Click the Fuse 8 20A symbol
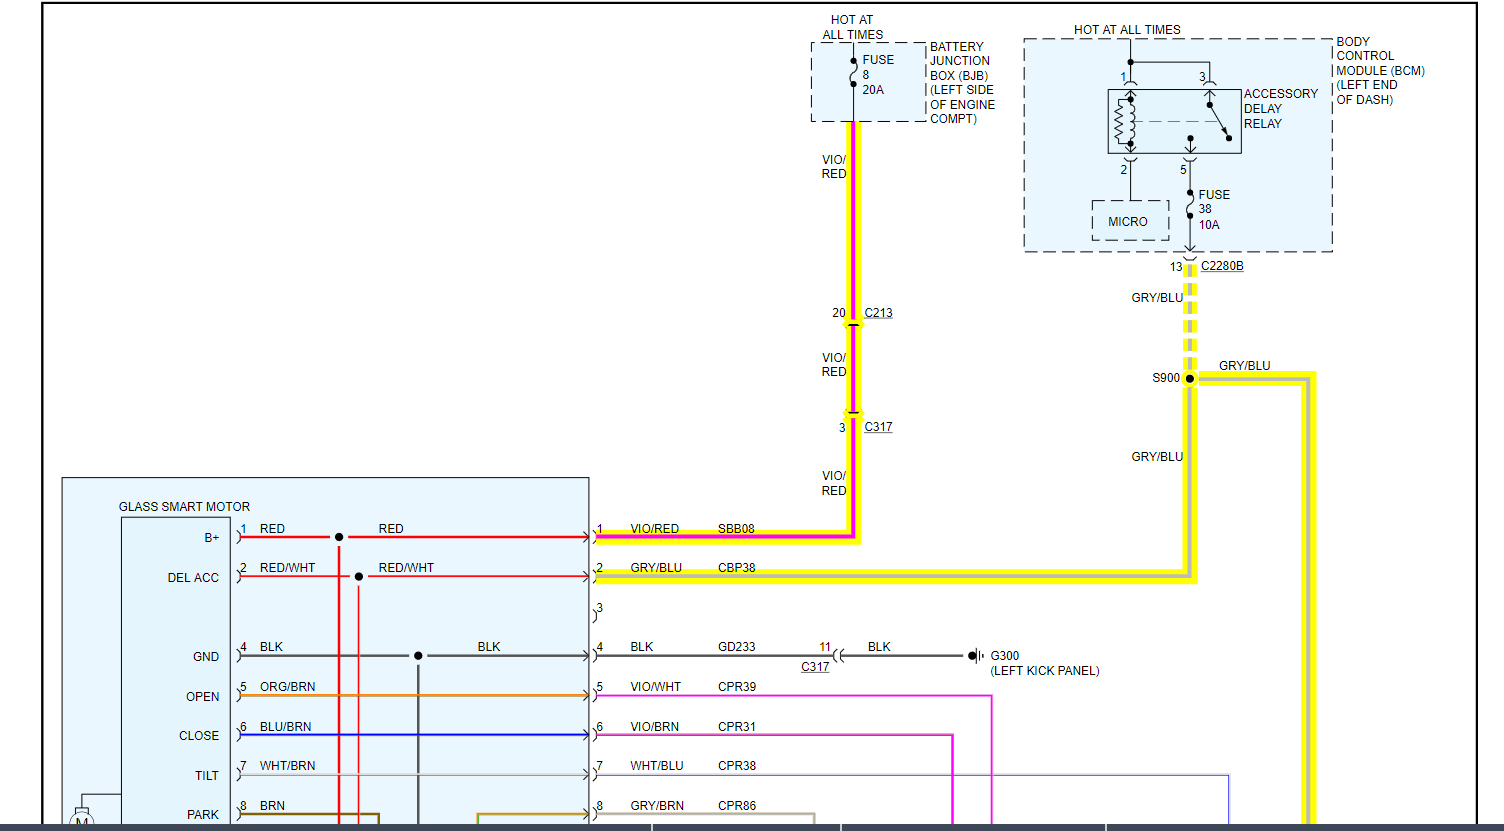The image size is (1504, 831). (853, 75)
